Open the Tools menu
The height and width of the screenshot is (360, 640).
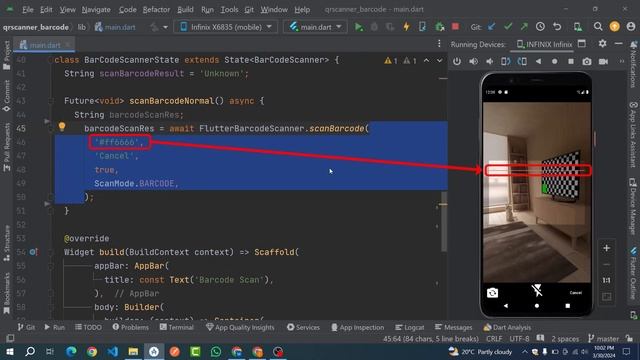pos(229,9)
